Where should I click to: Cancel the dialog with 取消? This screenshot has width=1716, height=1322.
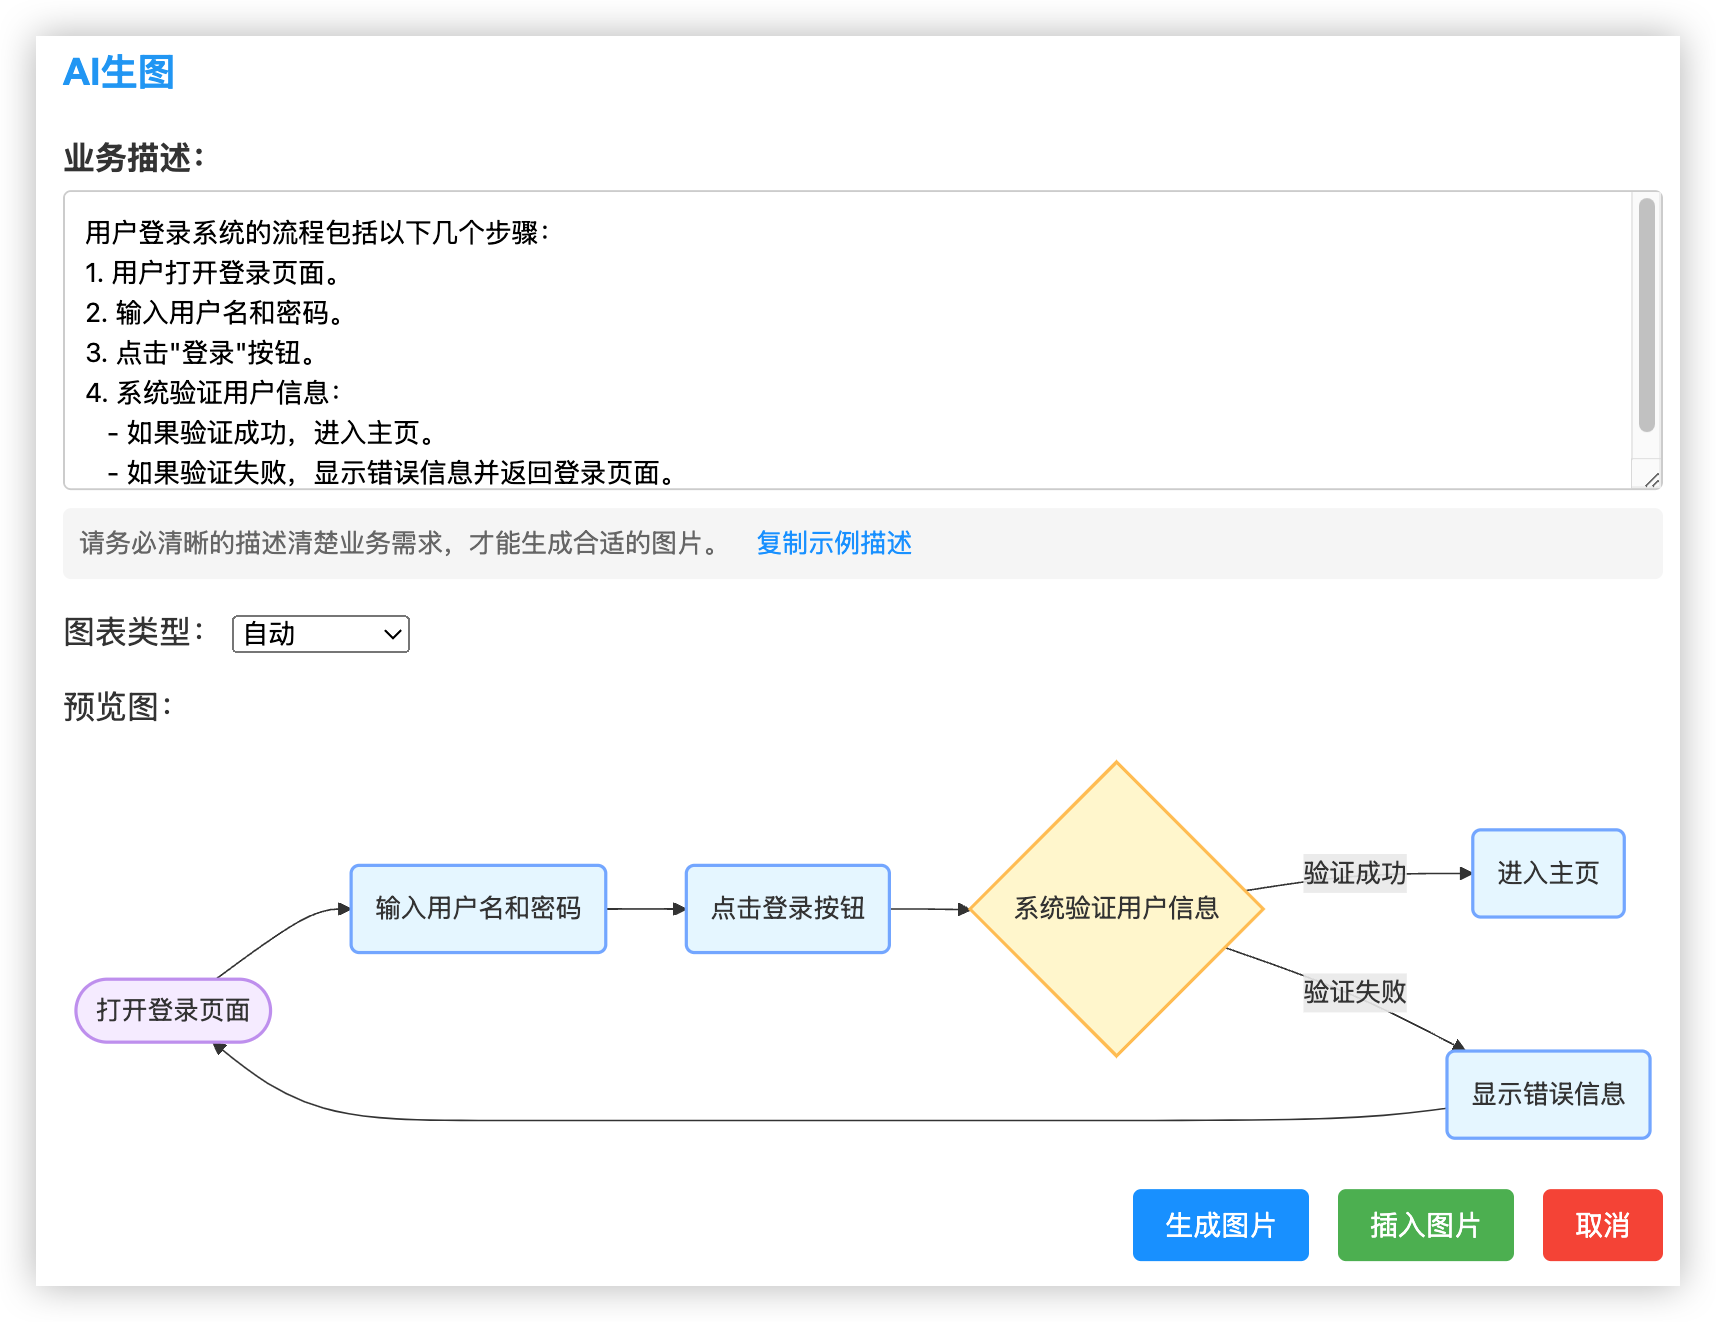[1602, 1225]
